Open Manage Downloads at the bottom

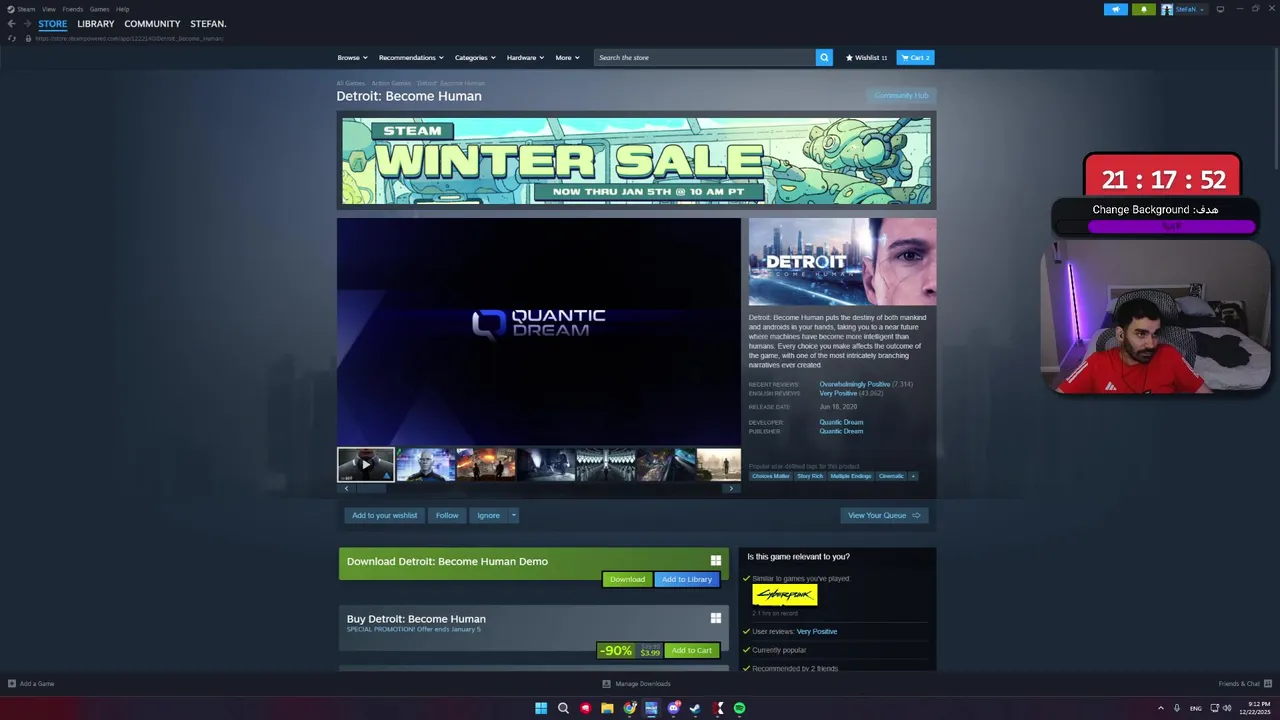click(636, 684)
